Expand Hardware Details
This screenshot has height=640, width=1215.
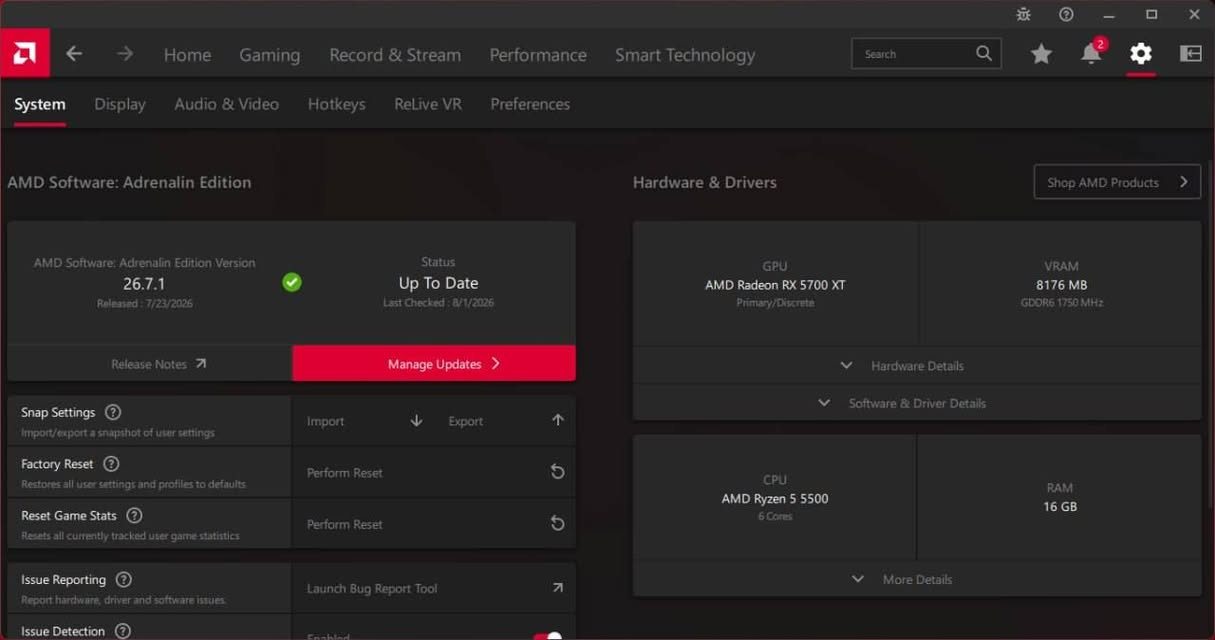(x=917, y=365)
